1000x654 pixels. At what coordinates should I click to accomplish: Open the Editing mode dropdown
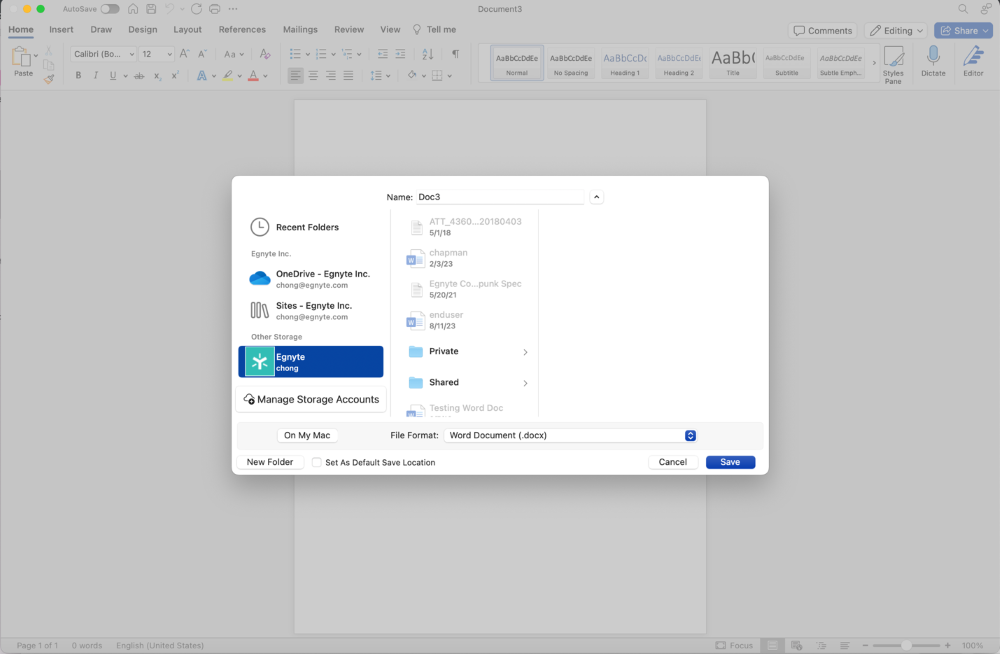tap(896, 31)
